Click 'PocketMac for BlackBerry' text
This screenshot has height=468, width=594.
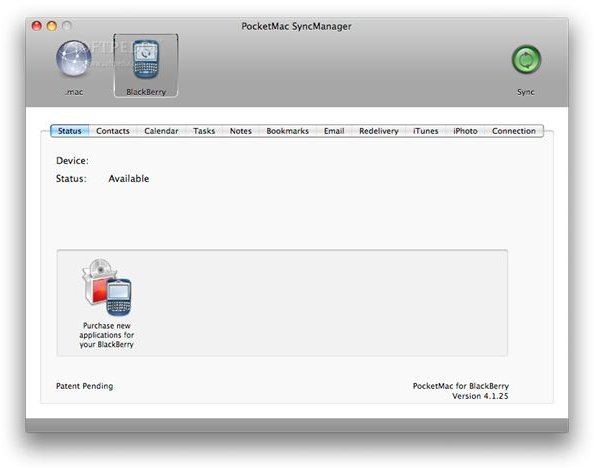click(461, 386)
